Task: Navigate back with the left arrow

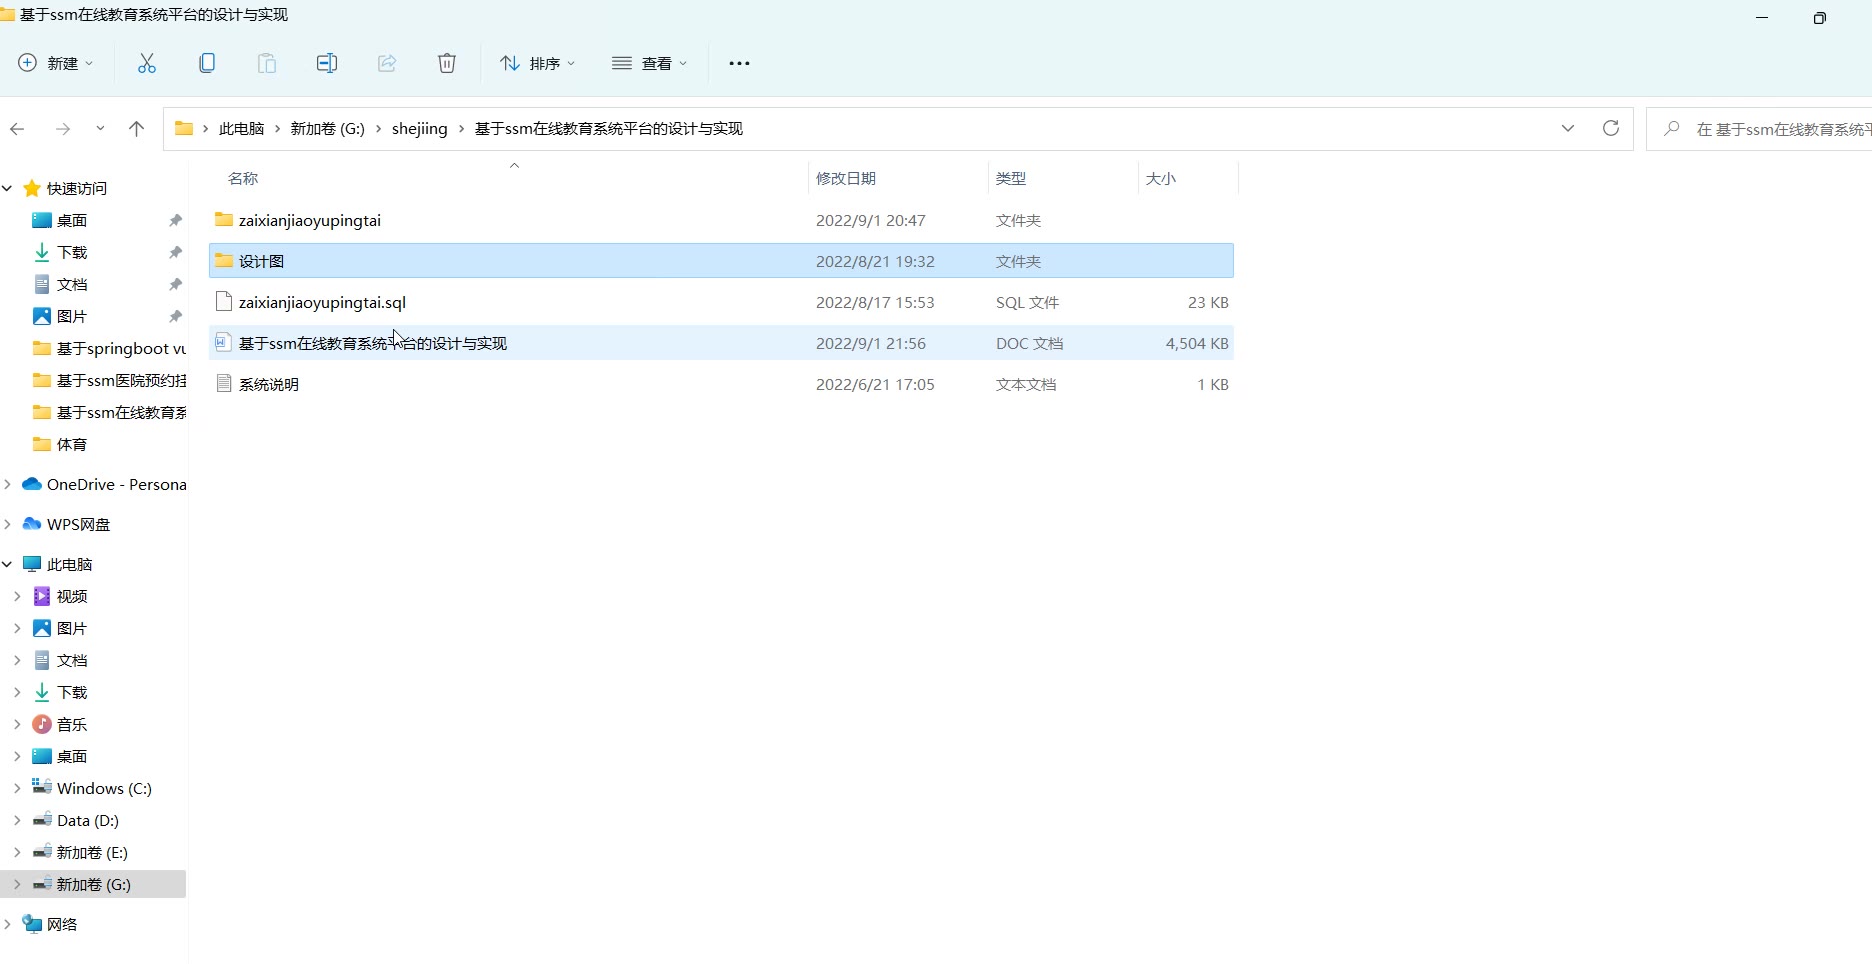Action: (17, 128)
